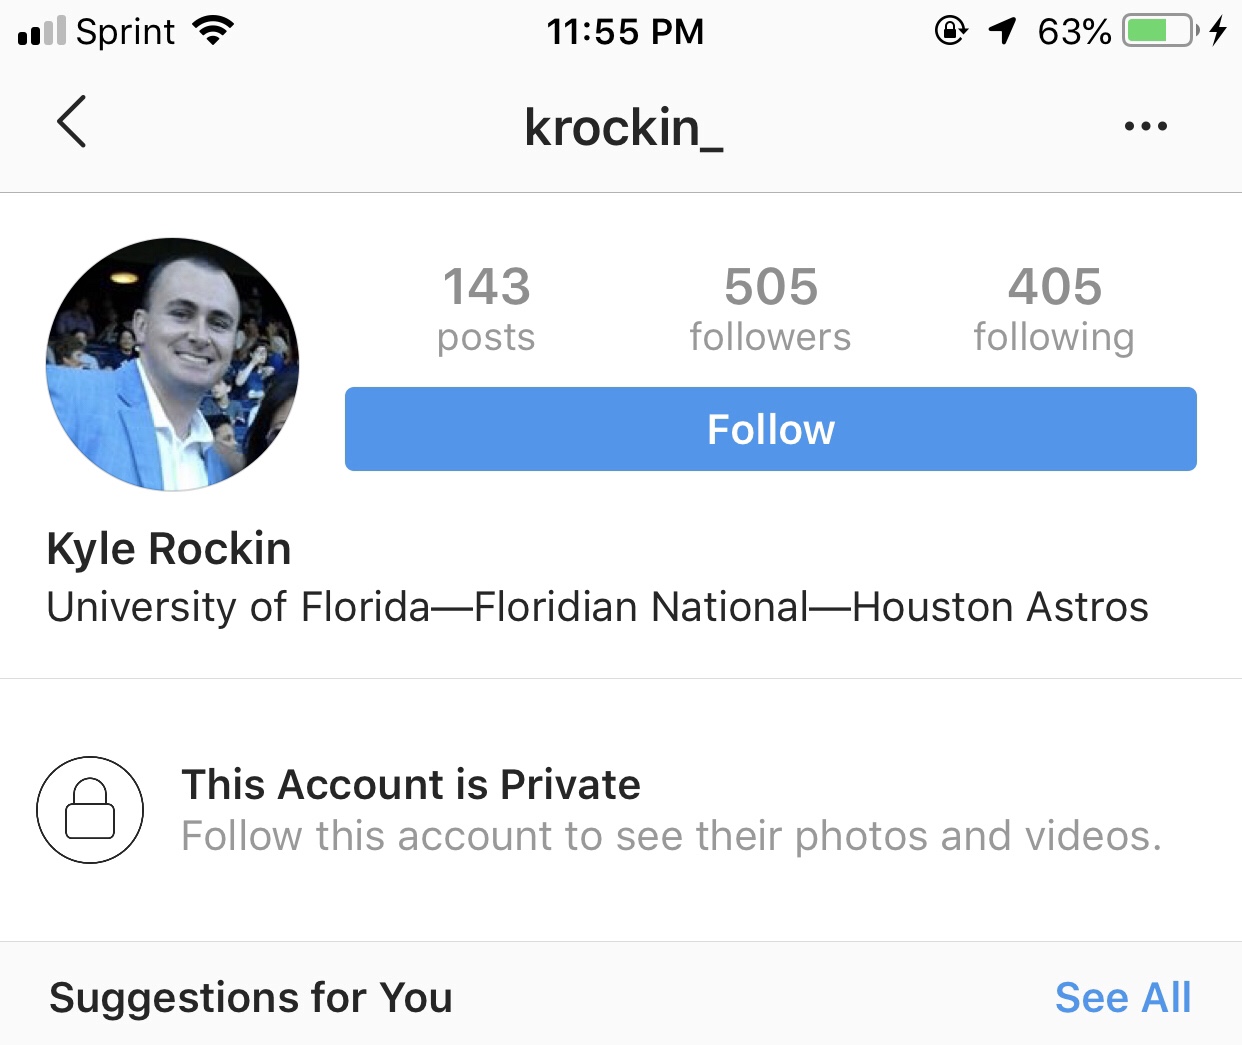
Task: Click the private account lock icon
Action: [90, 809]
